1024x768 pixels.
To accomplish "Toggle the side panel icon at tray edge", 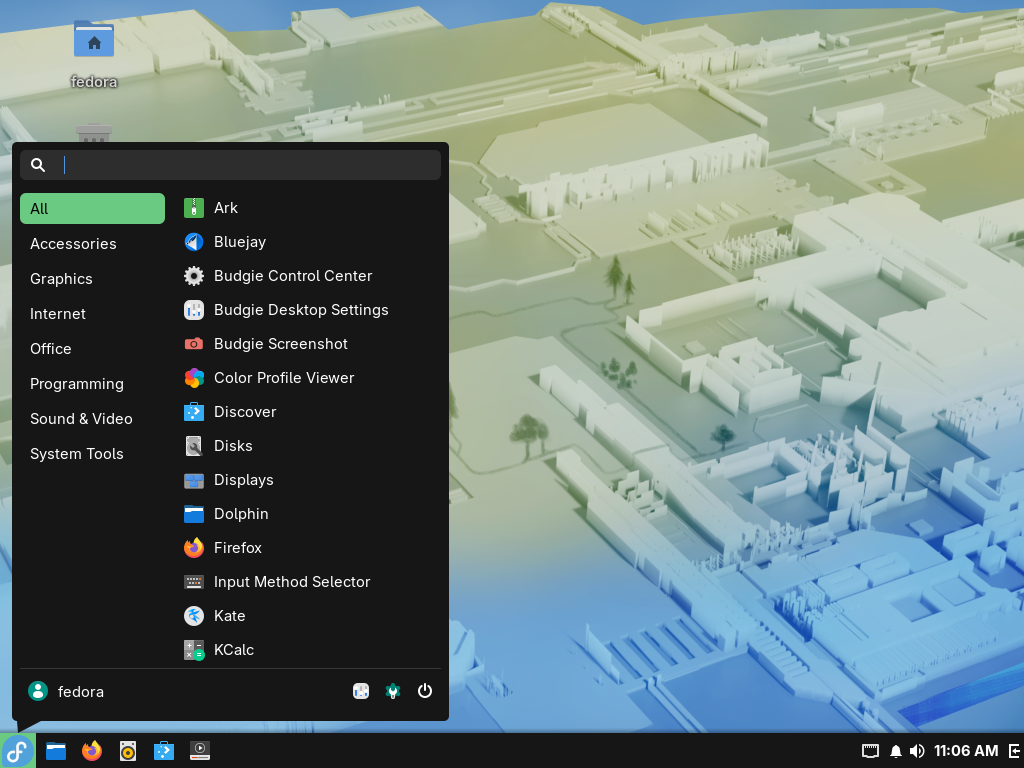I will [1016, 751].
